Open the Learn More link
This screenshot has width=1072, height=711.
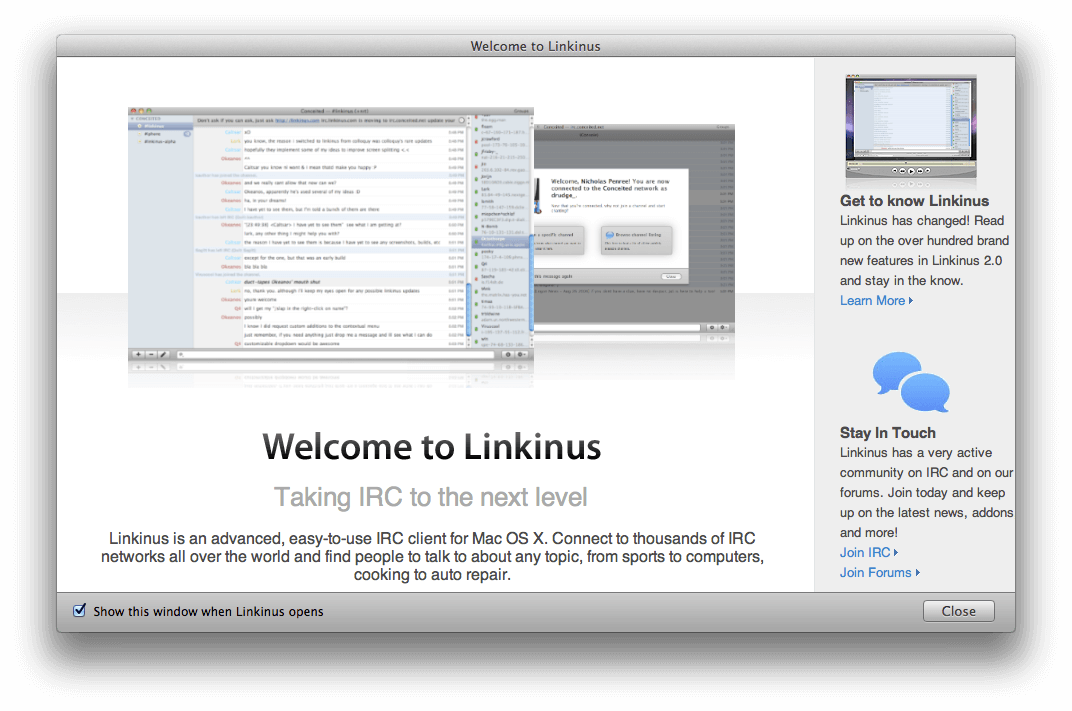tap(872, 301)
